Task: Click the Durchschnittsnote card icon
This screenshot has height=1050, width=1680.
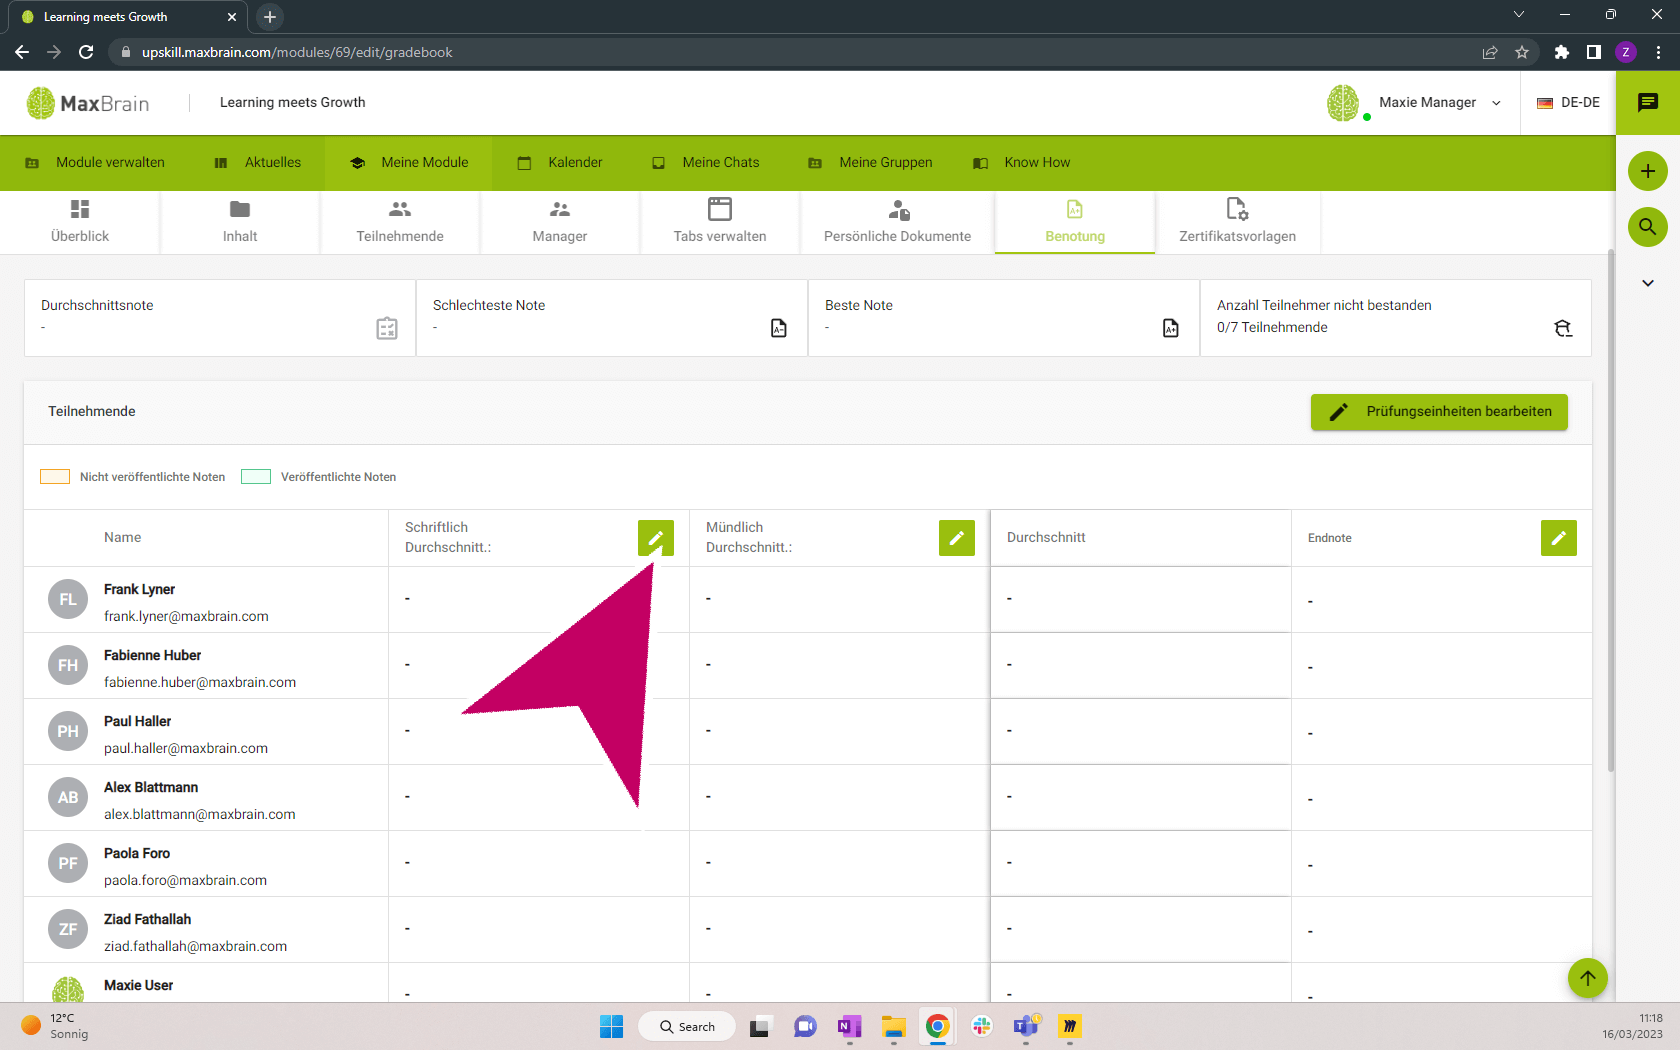Action: [x=387, y=328]
